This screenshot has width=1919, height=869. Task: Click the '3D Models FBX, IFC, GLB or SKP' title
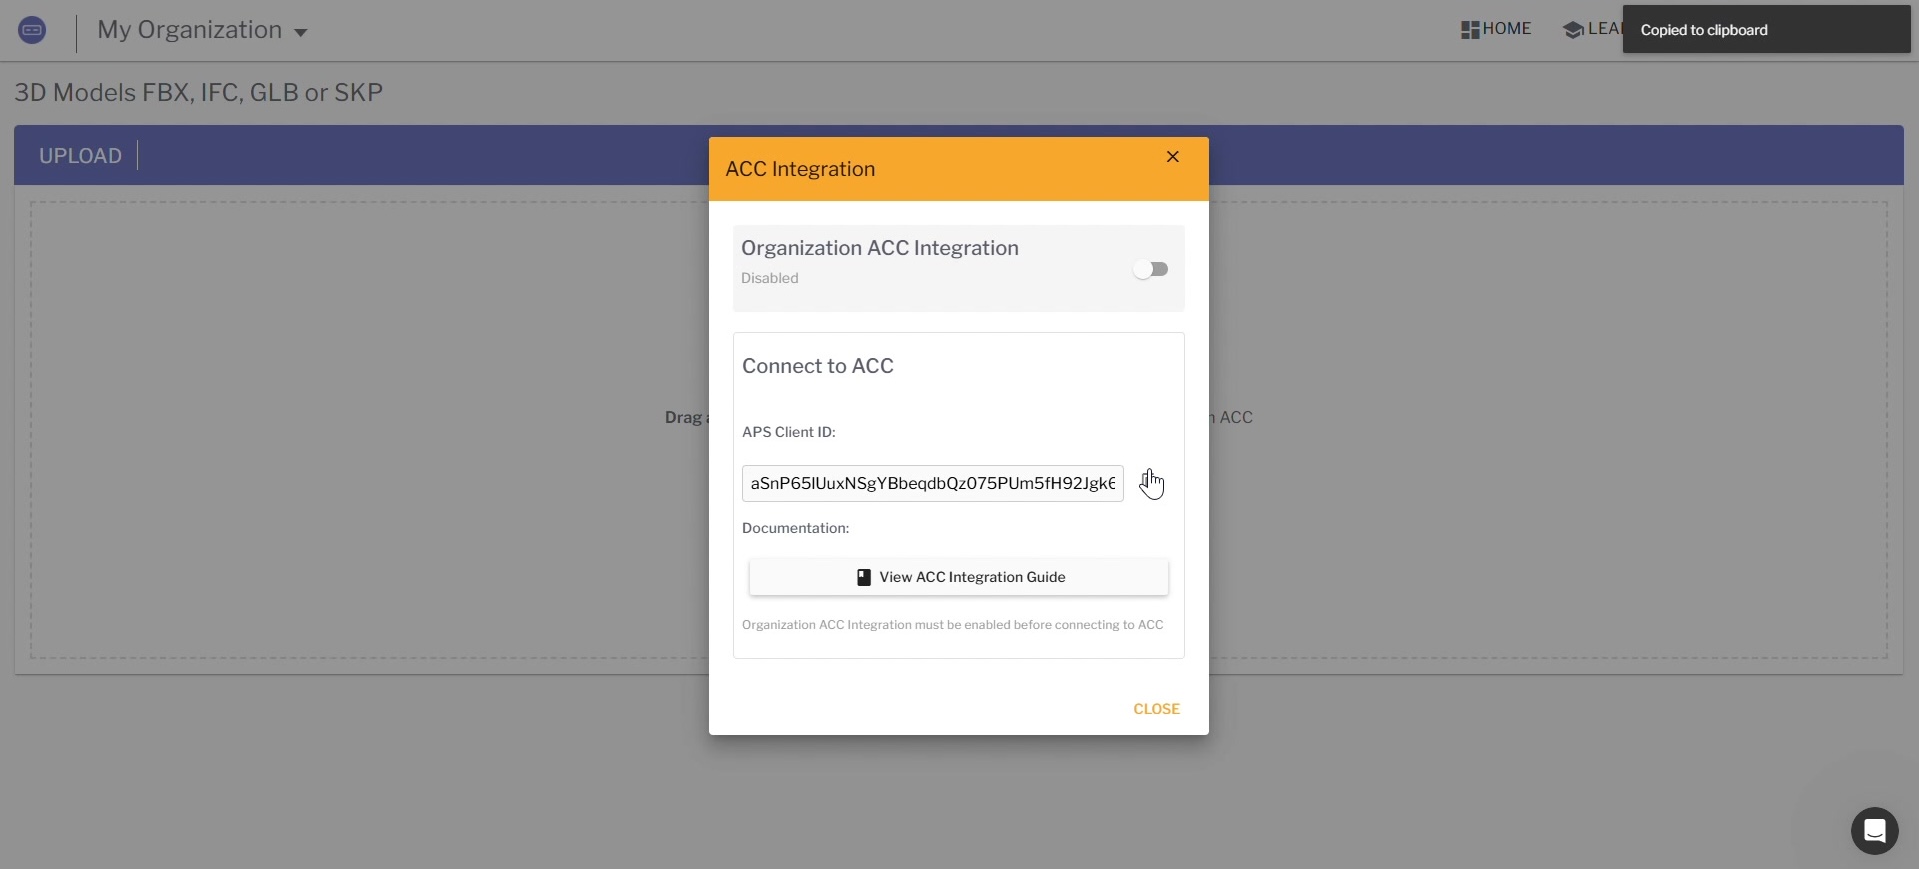point(199,92)
